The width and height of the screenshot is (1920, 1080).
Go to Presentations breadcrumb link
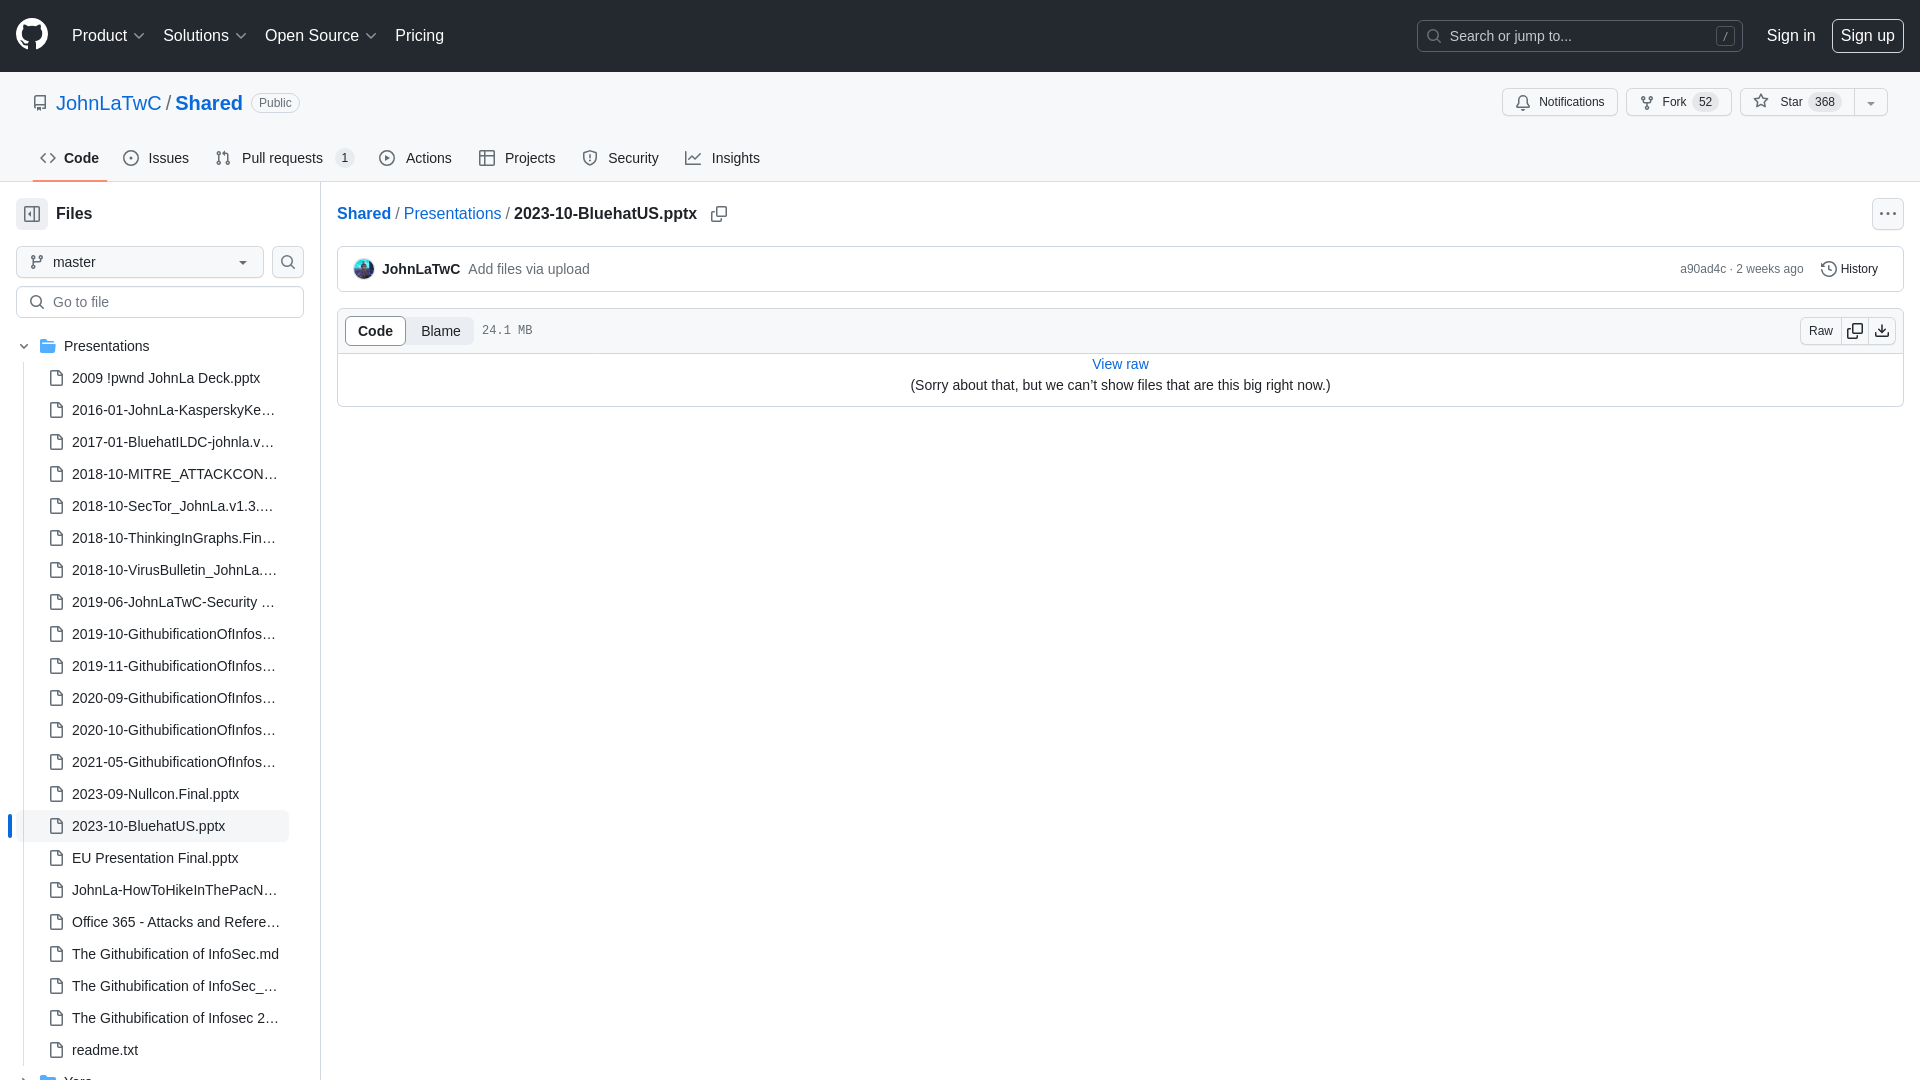[x=452, y=214]
